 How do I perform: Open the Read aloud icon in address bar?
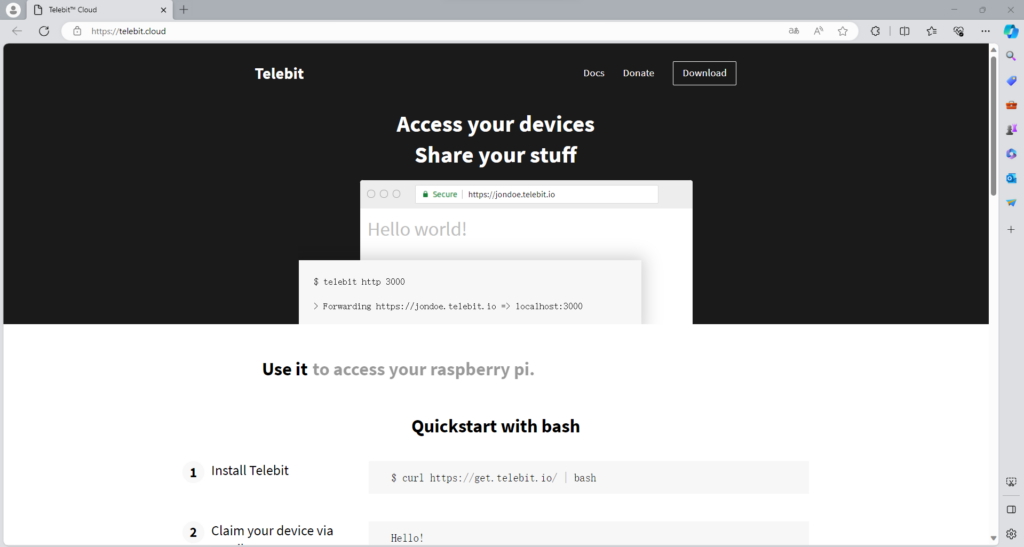[818, 31]
